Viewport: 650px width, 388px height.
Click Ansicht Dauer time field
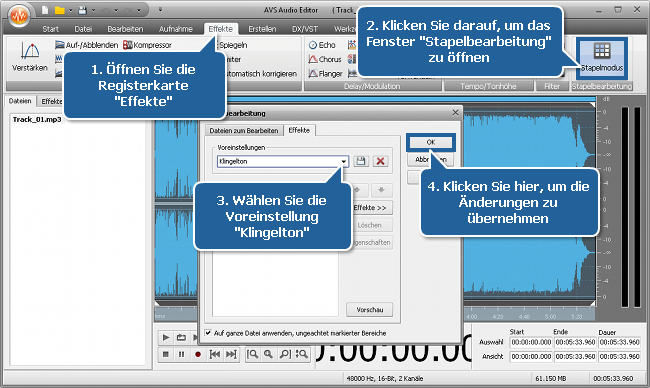[620, 356]
